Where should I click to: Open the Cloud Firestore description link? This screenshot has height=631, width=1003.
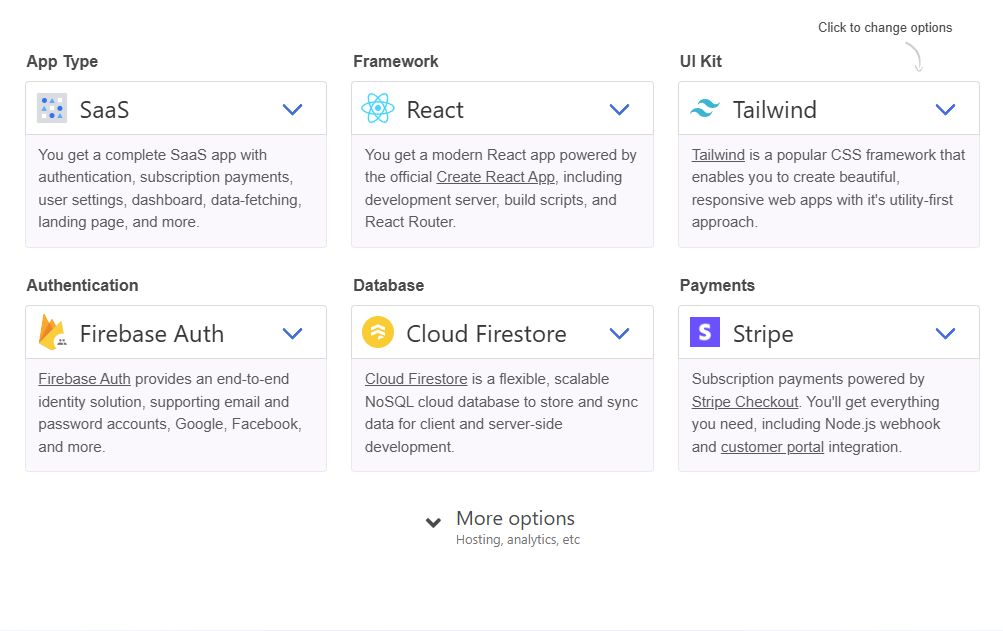(416, 379)
